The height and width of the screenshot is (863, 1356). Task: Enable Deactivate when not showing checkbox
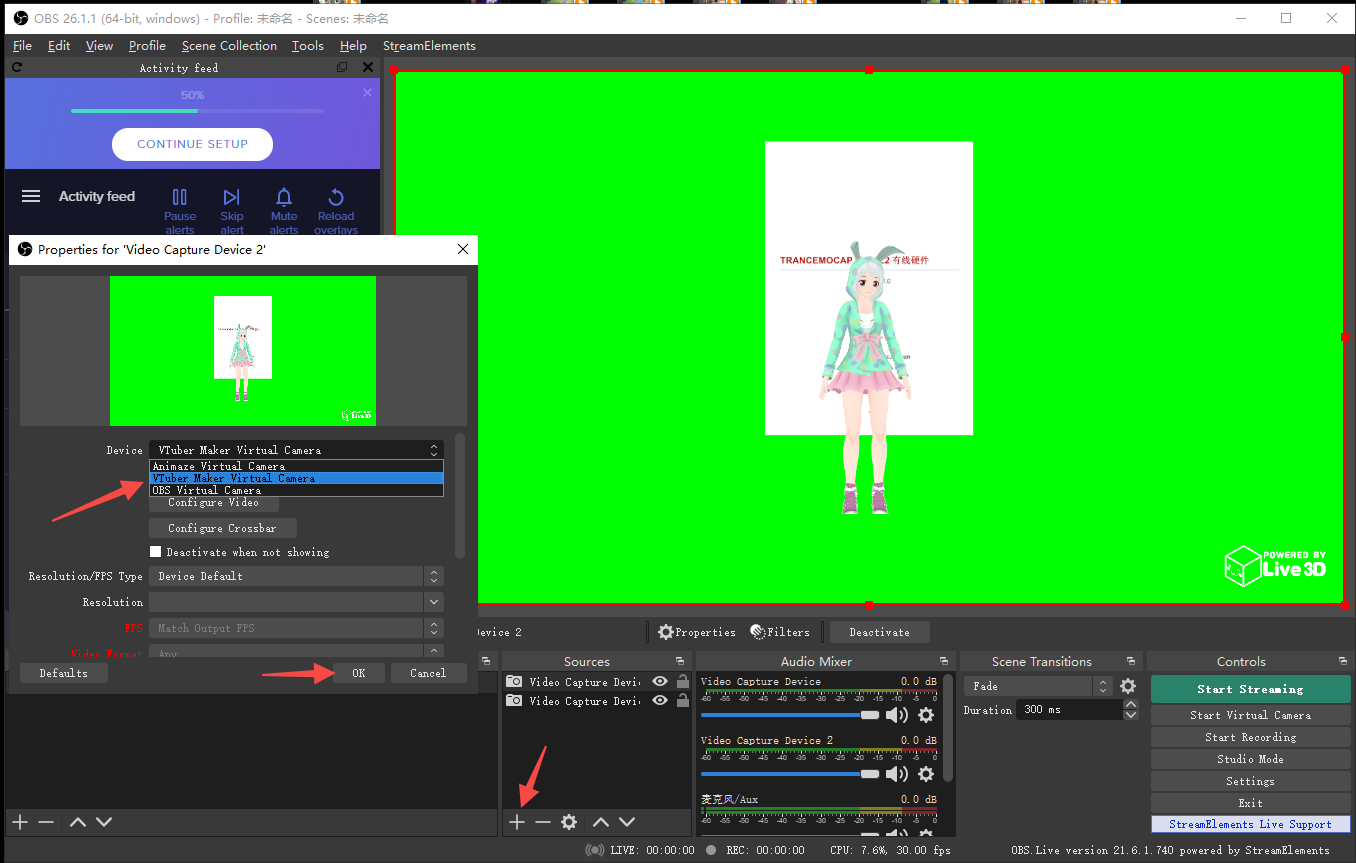155,552
